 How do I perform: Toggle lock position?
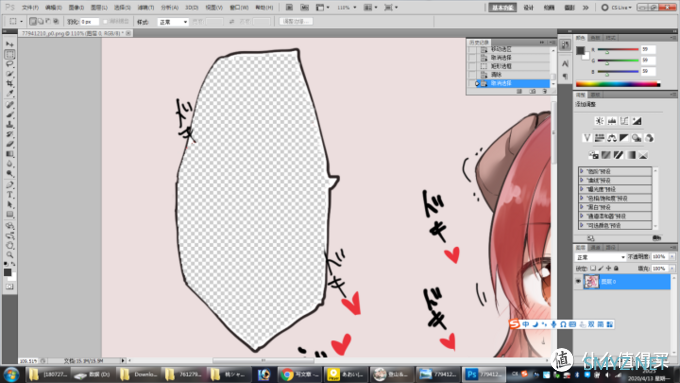pos(608,268)
